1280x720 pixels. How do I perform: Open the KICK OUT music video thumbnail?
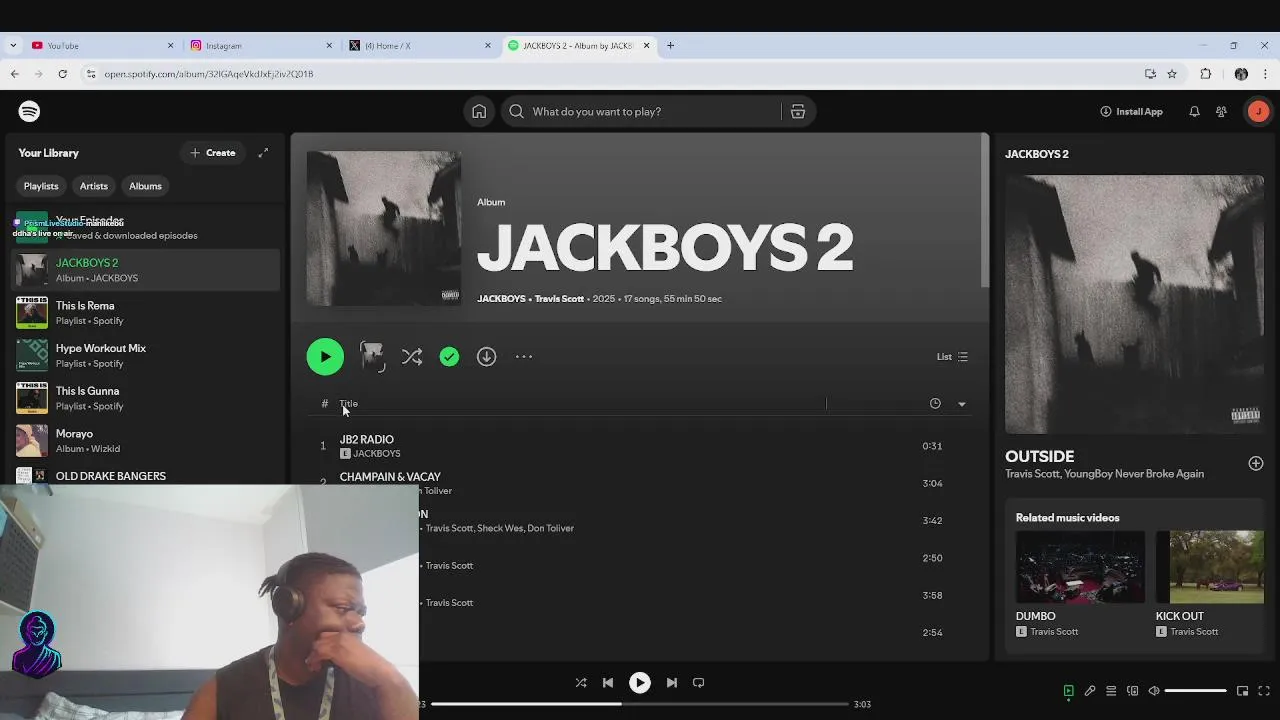pos(1210,567)
